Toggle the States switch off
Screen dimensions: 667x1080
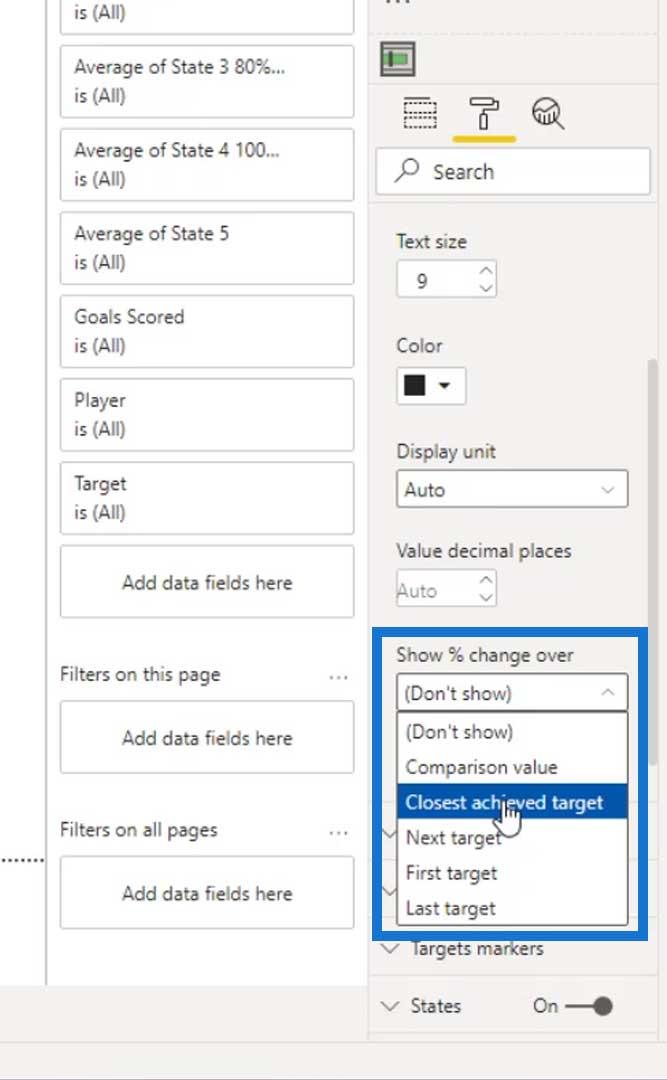click(589, 1006)
